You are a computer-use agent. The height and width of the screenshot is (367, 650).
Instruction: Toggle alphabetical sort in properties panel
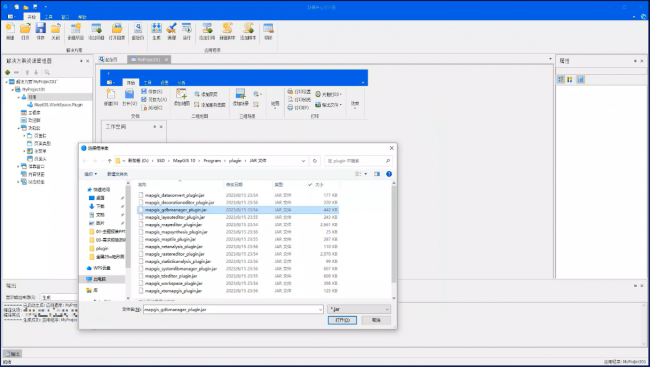pos(570,79)
